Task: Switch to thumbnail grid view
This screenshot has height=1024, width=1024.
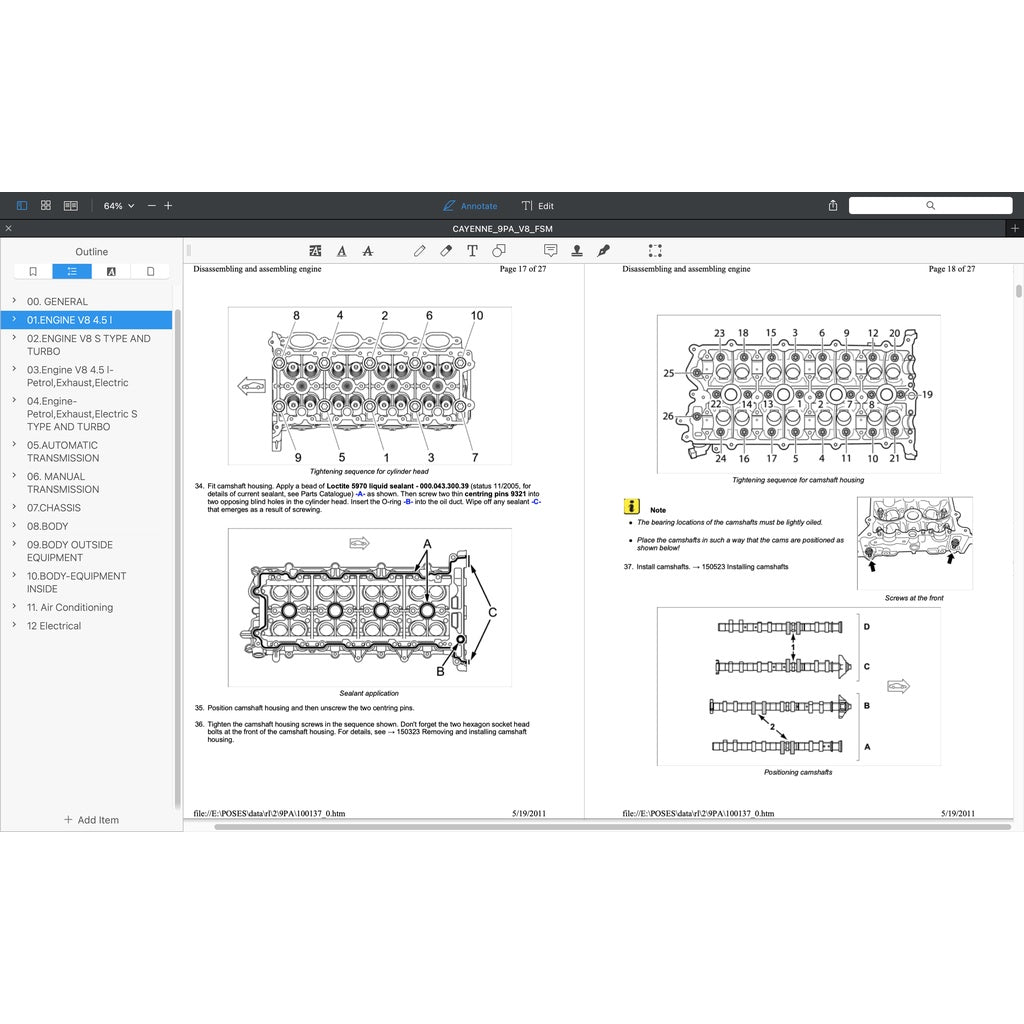Action: (x=46, y=205)
